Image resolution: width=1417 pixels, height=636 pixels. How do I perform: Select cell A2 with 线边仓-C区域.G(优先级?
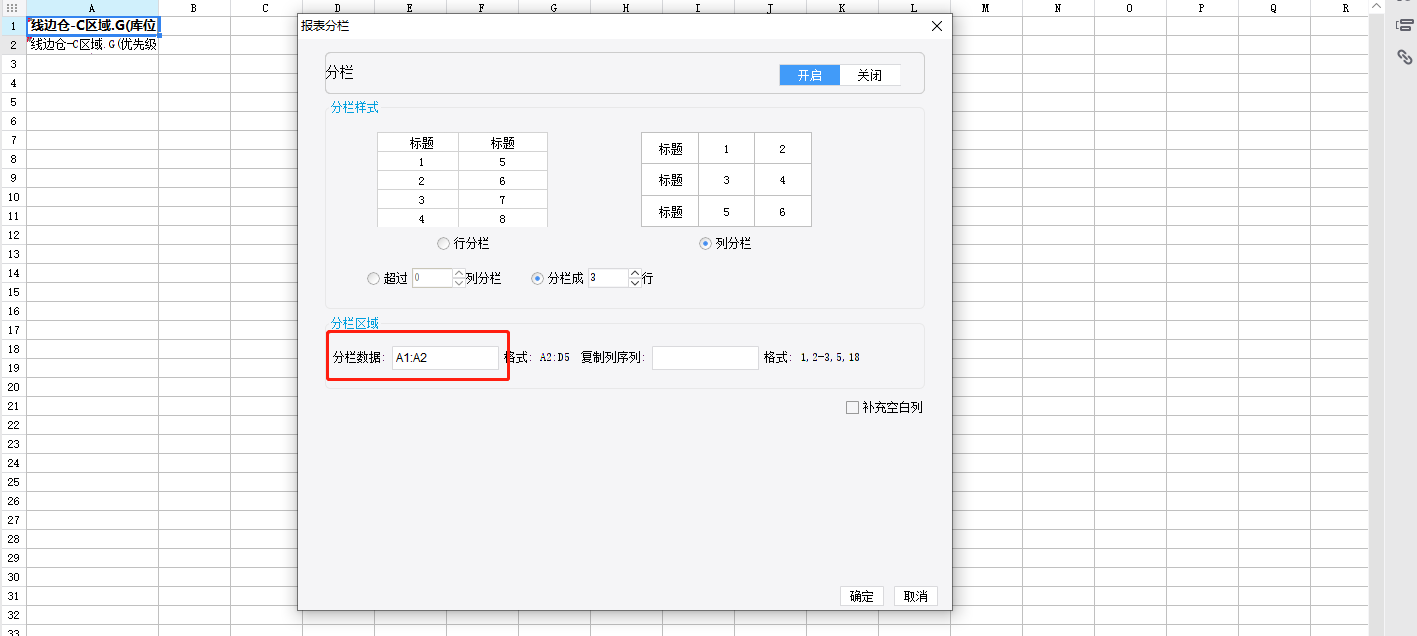point(92,45)
